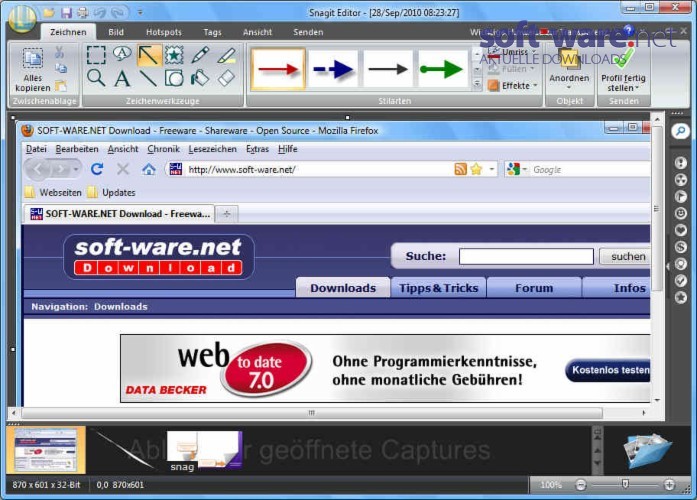Viewport: 697px width, 500px height.
Task: Choose the black arrow style
Action: pos(388,69)
